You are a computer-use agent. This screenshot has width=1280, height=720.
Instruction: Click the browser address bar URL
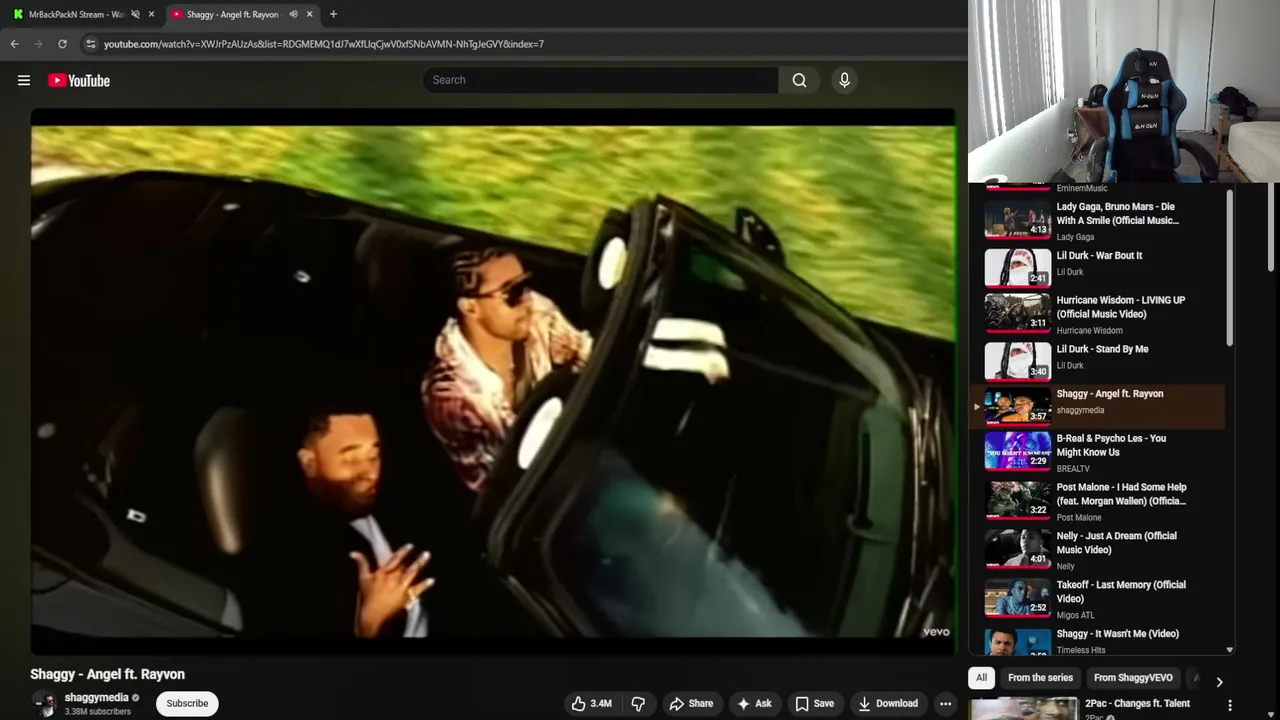point(324,44)
